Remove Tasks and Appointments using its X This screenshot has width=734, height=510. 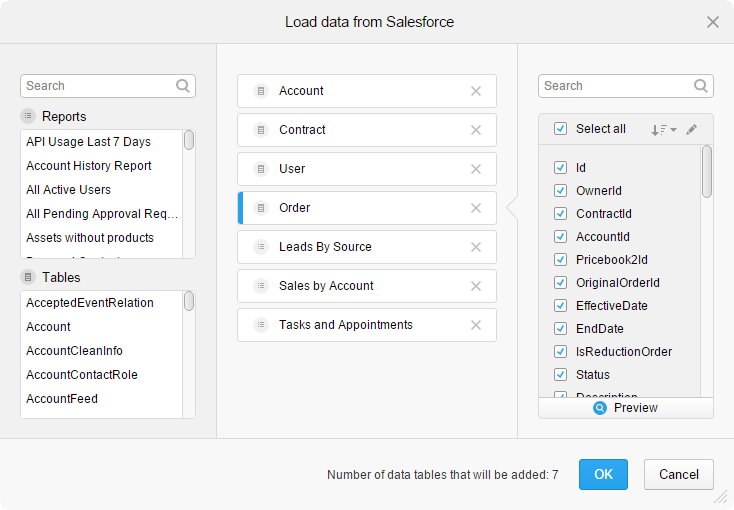point(476,325)
